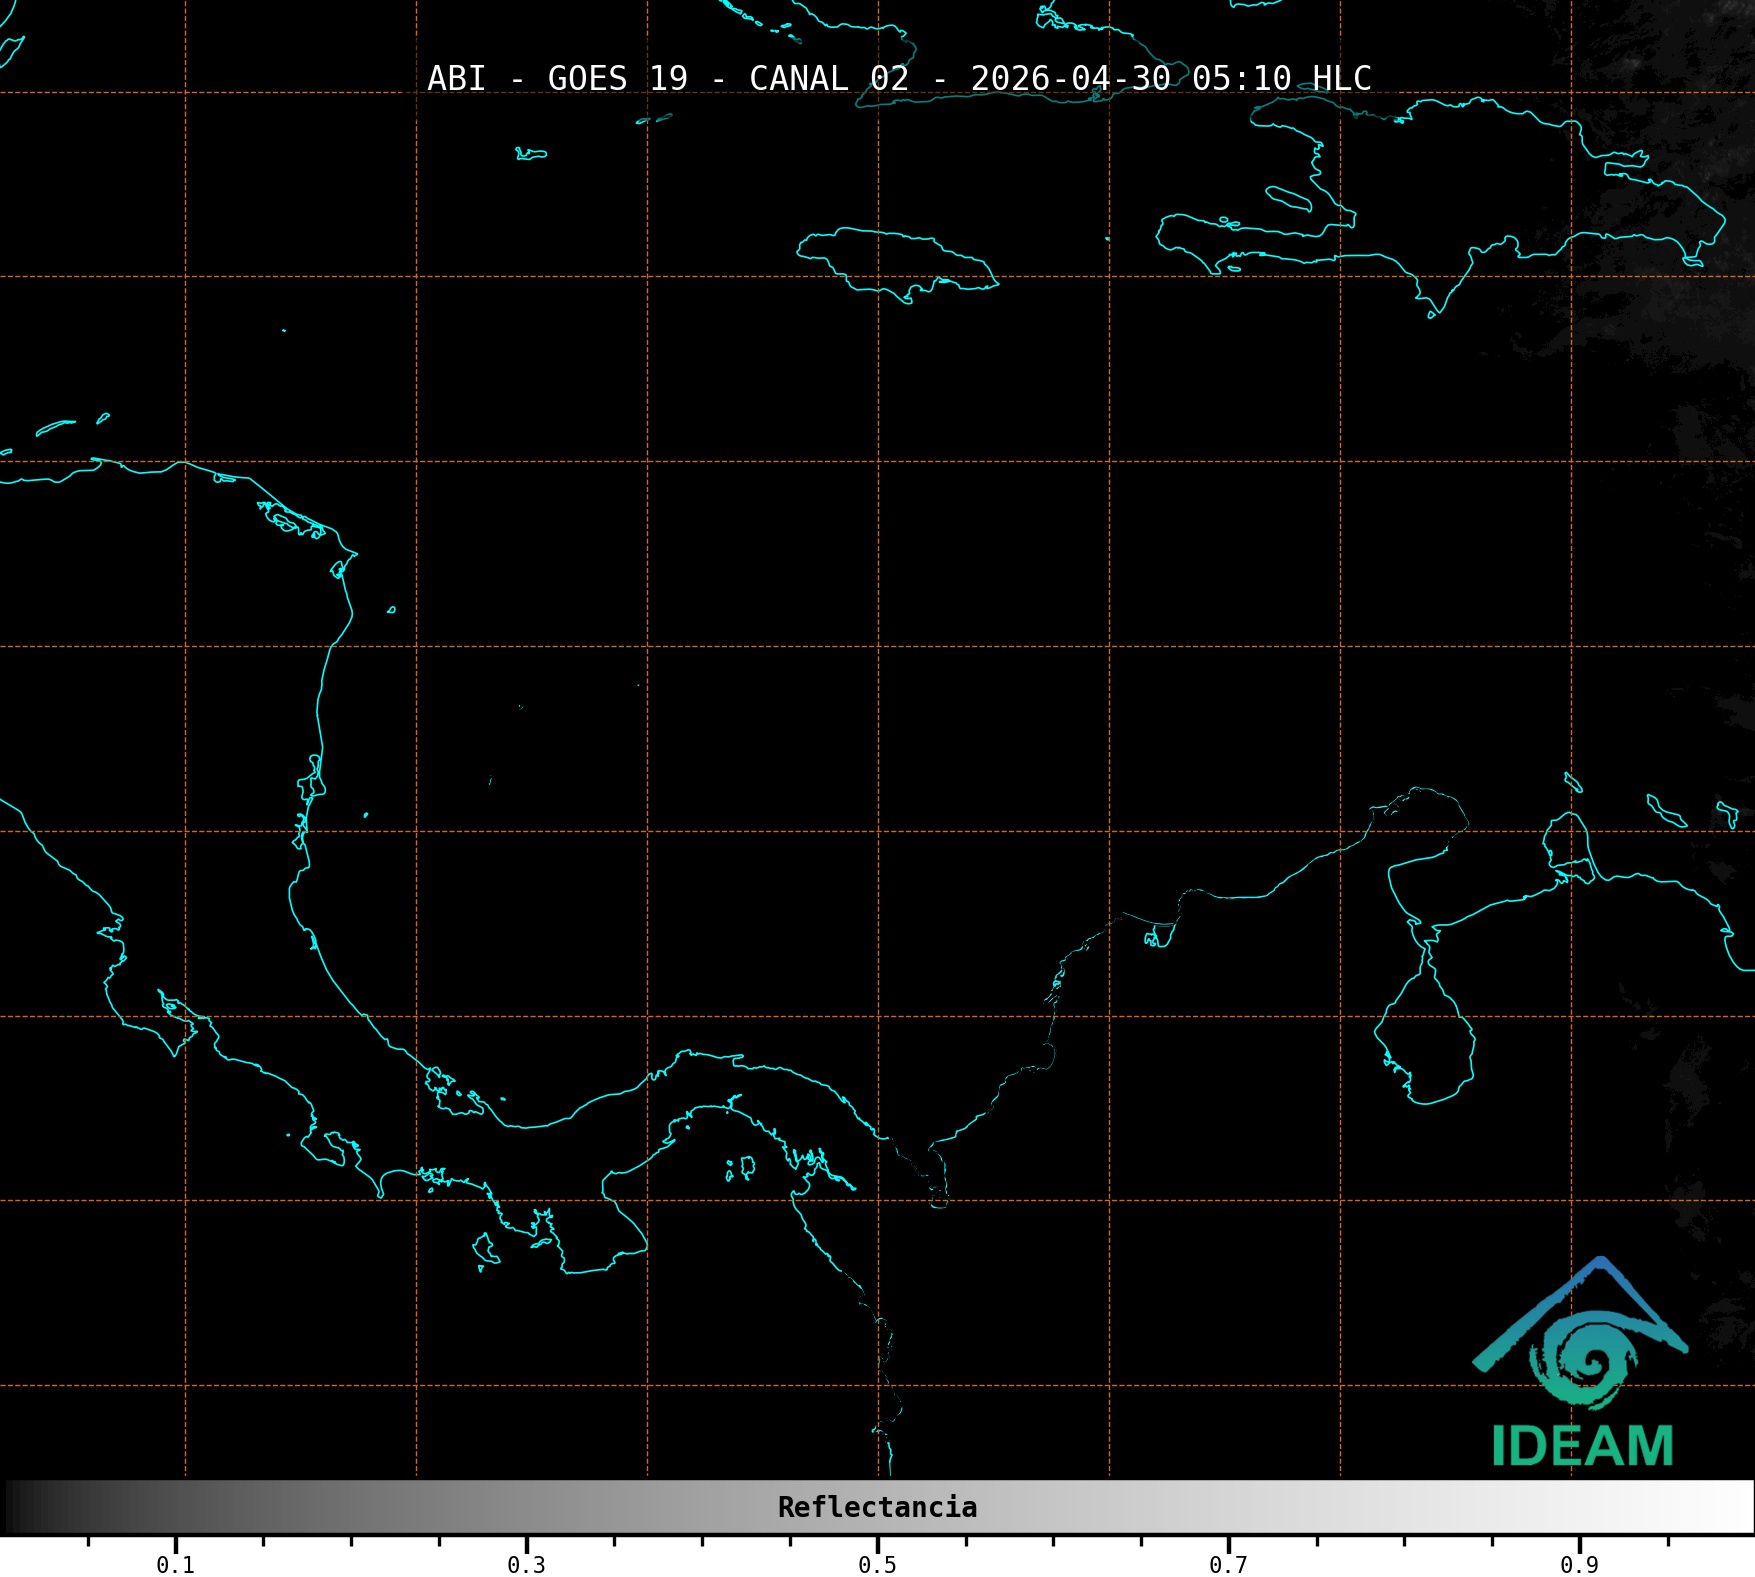Select the 0.5 tick label on the scale
The height and width of the screenshot is (1577, 1755).
pos(877,1565)
